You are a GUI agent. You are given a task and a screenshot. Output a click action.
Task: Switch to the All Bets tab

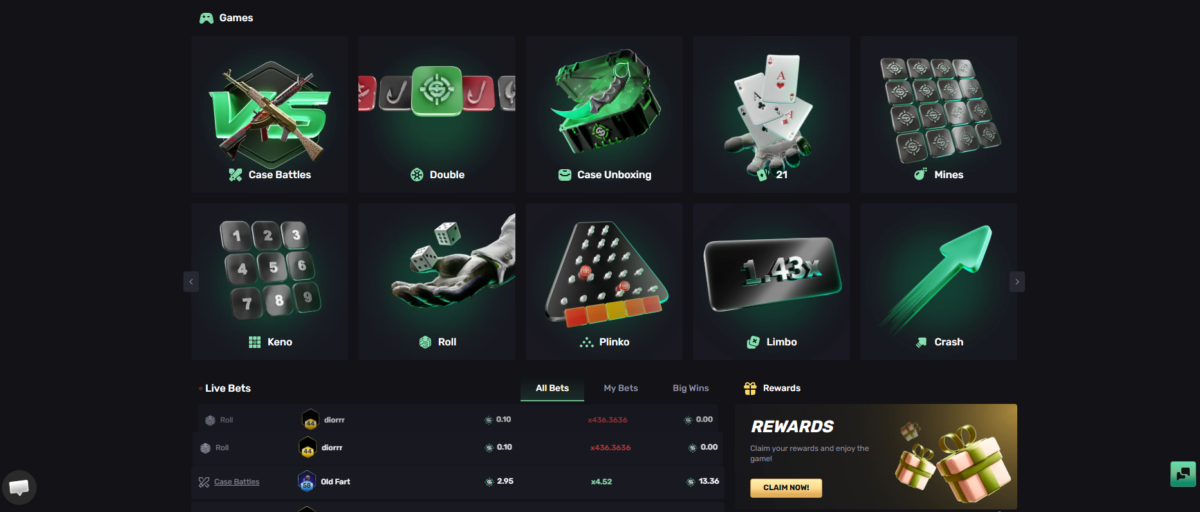tap(552, 388)
